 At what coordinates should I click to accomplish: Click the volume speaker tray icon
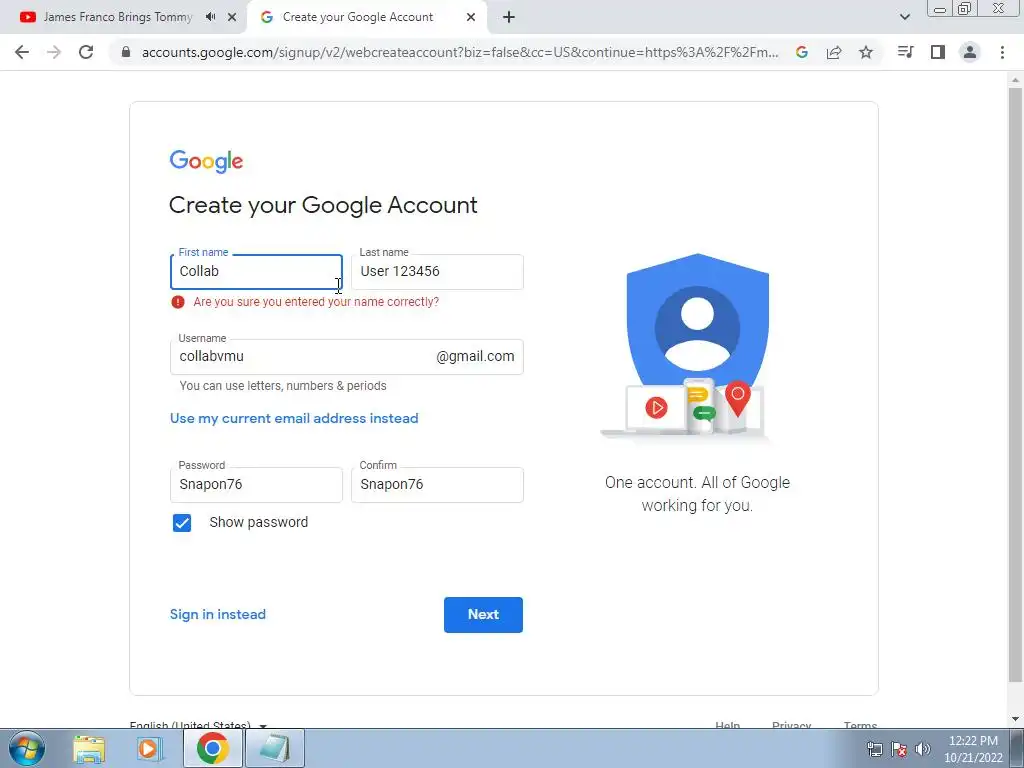[x=923, y=749]
